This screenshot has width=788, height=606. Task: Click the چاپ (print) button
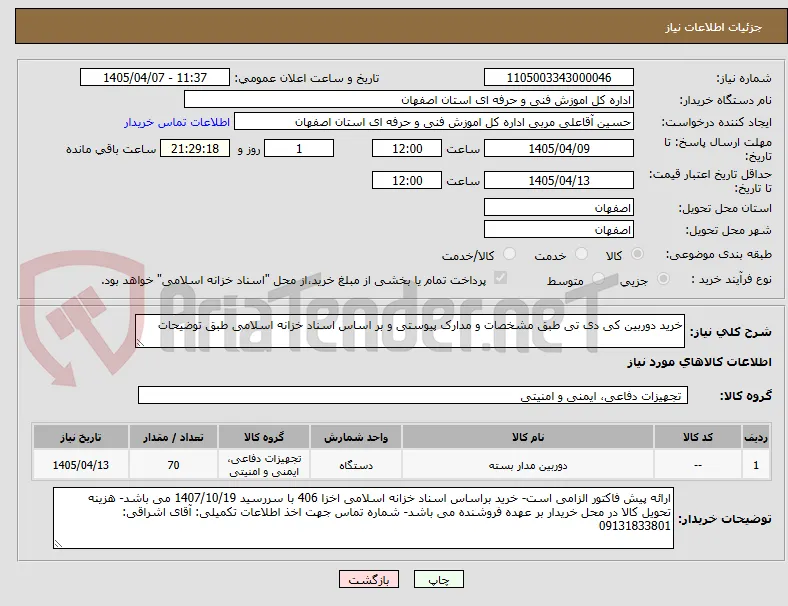click(438, 579)
